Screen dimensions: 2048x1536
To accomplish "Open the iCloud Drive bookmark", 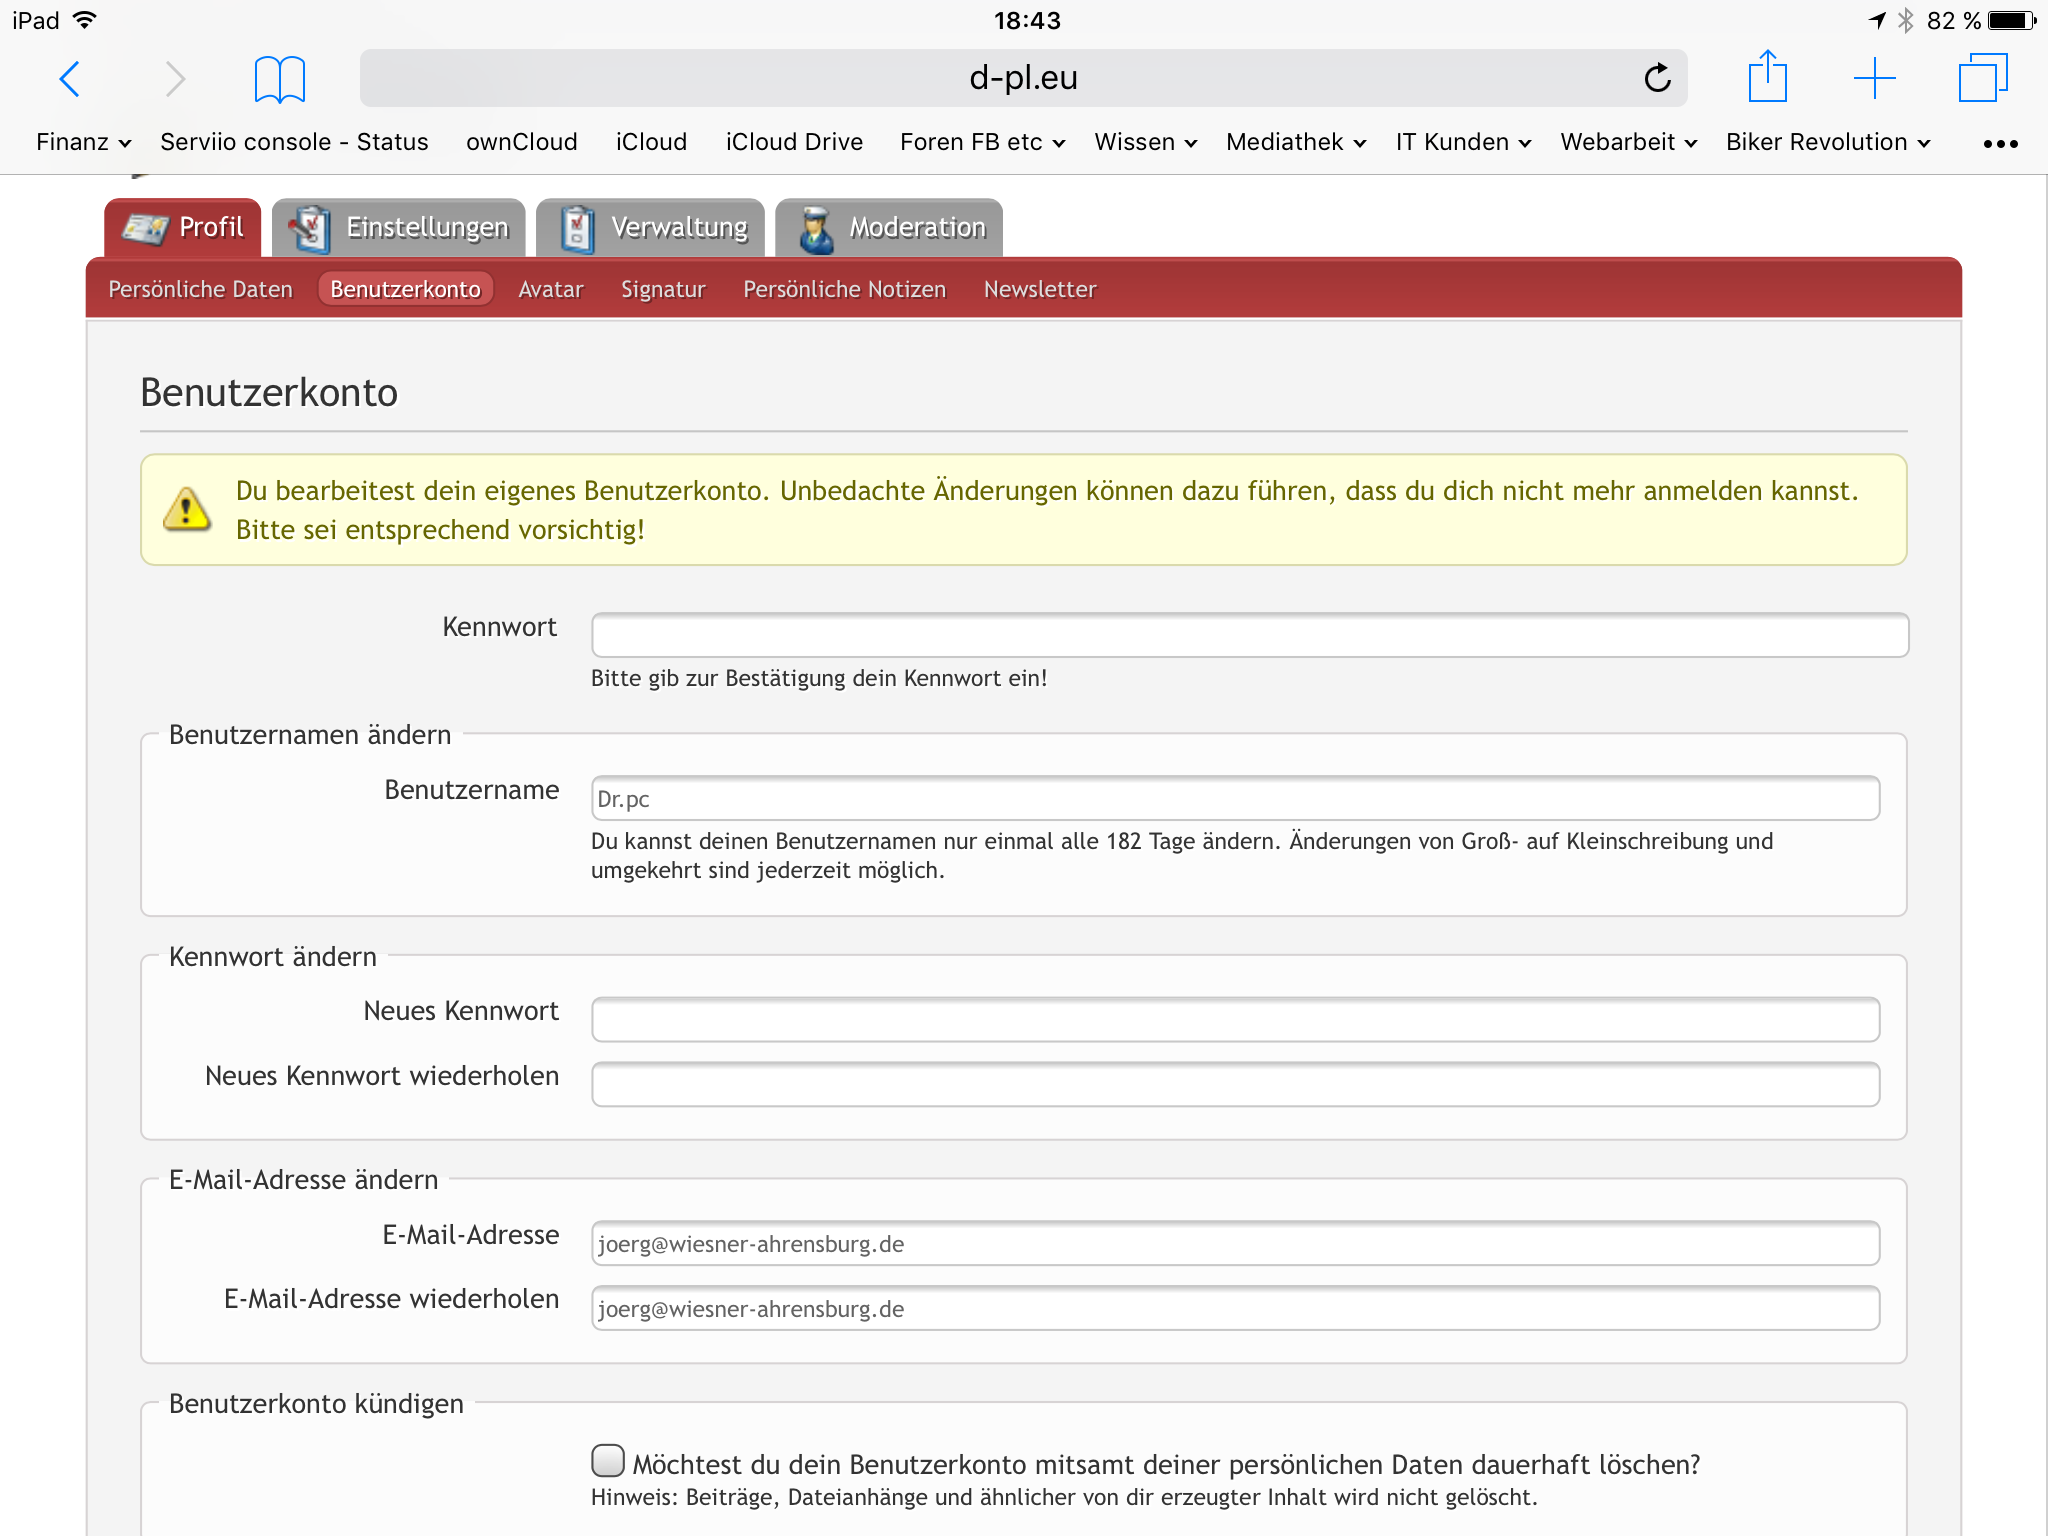I will coord(794,143).
